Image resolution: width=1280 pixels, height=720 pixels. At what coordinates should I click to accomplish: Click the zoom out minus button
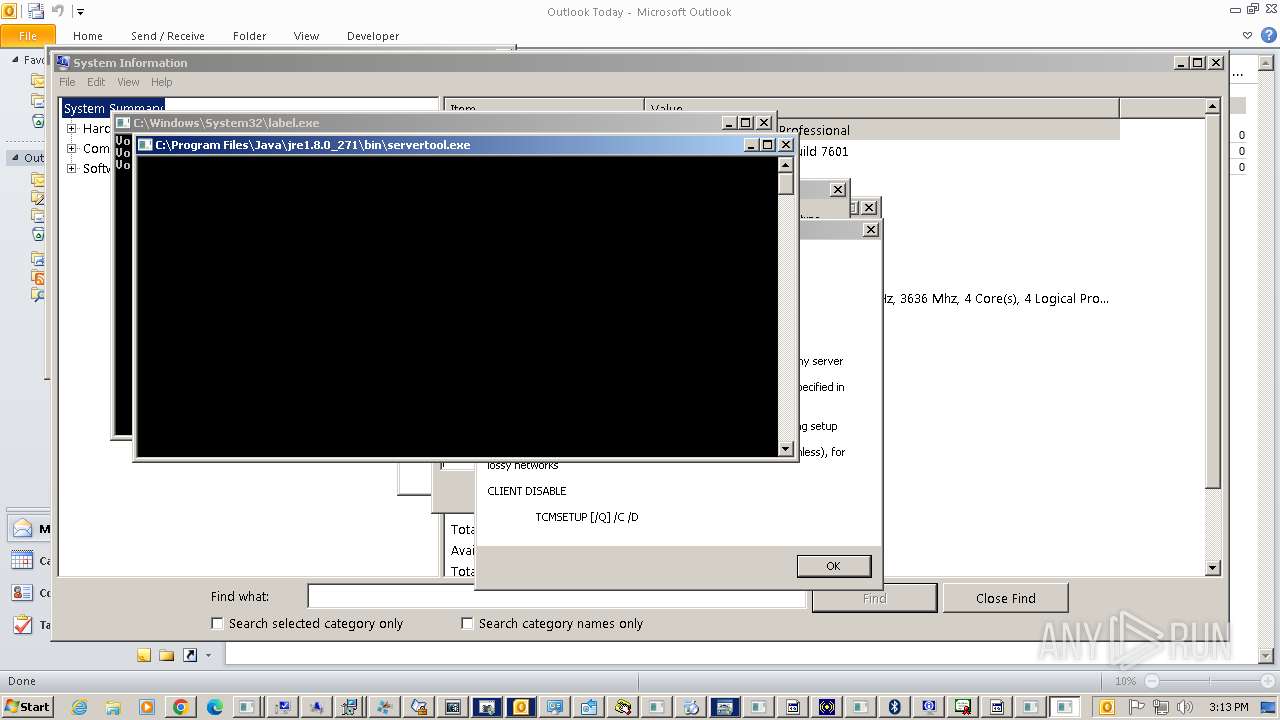pos(1152,681)
